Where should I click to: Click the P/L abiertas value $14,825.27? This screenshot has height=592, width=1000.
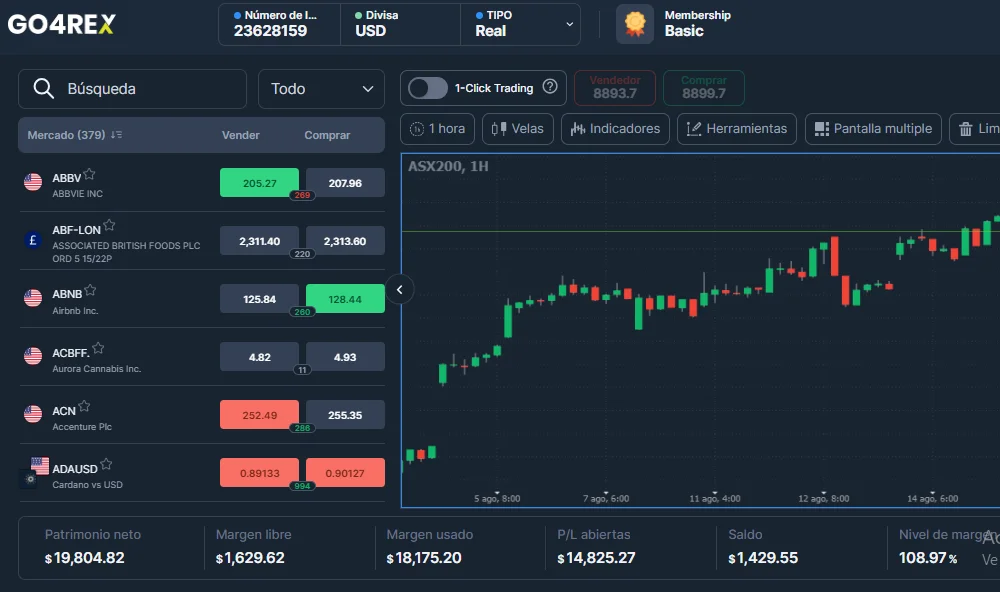[x=596, y=558]
